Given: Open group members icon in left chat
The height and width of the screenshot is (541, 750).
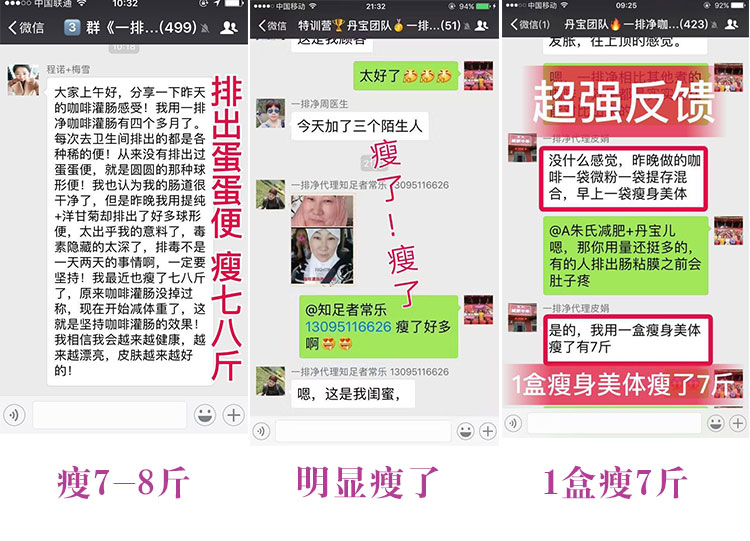Looking at the screenshot, I should tap(229, 27).
